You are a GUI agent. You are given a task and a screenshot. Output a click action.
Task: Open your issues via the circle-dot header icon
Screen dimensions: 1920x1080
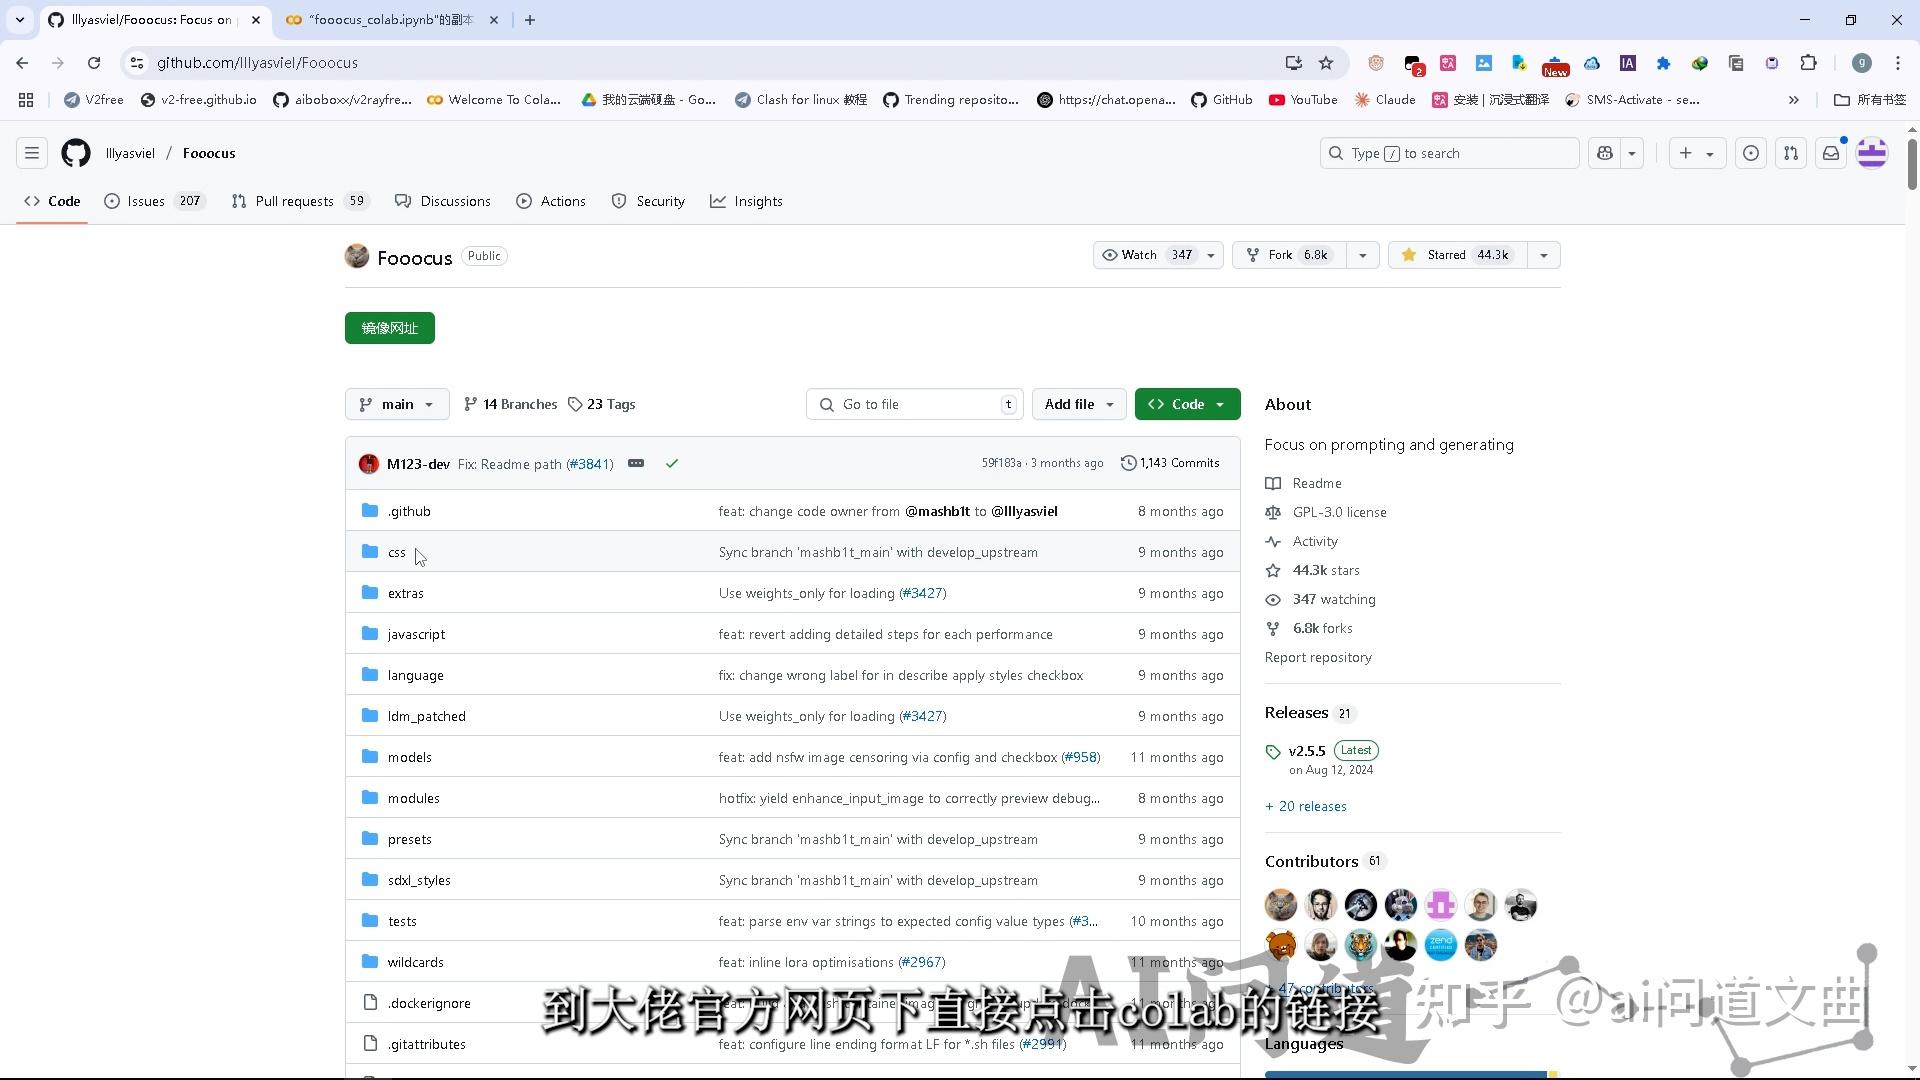pos(1750,153)
